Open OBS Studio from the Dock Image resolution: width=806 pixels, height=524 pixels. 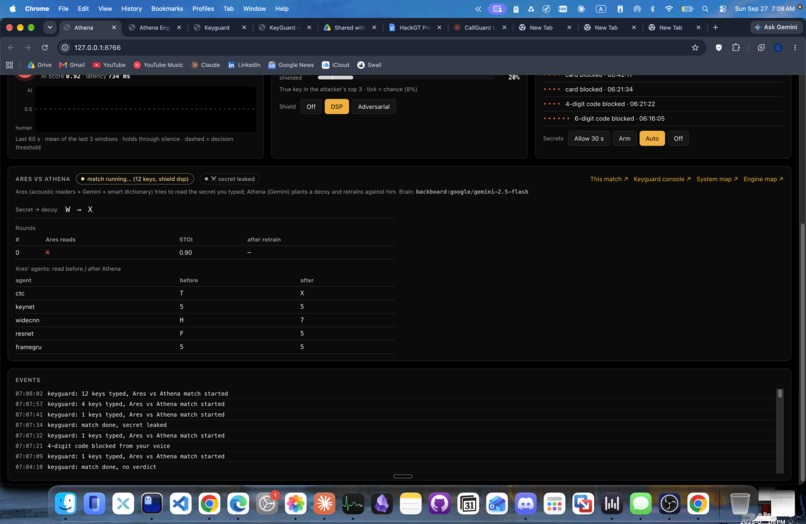click(669, 503)
